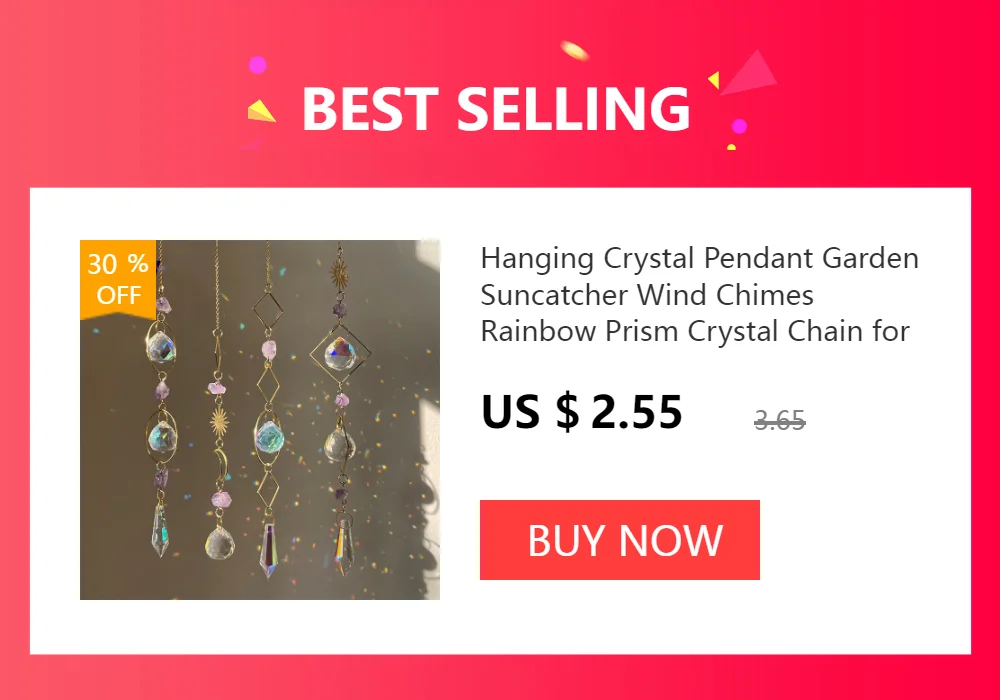
Task: Click the BUY NOW button
Action: click(619, 540)
